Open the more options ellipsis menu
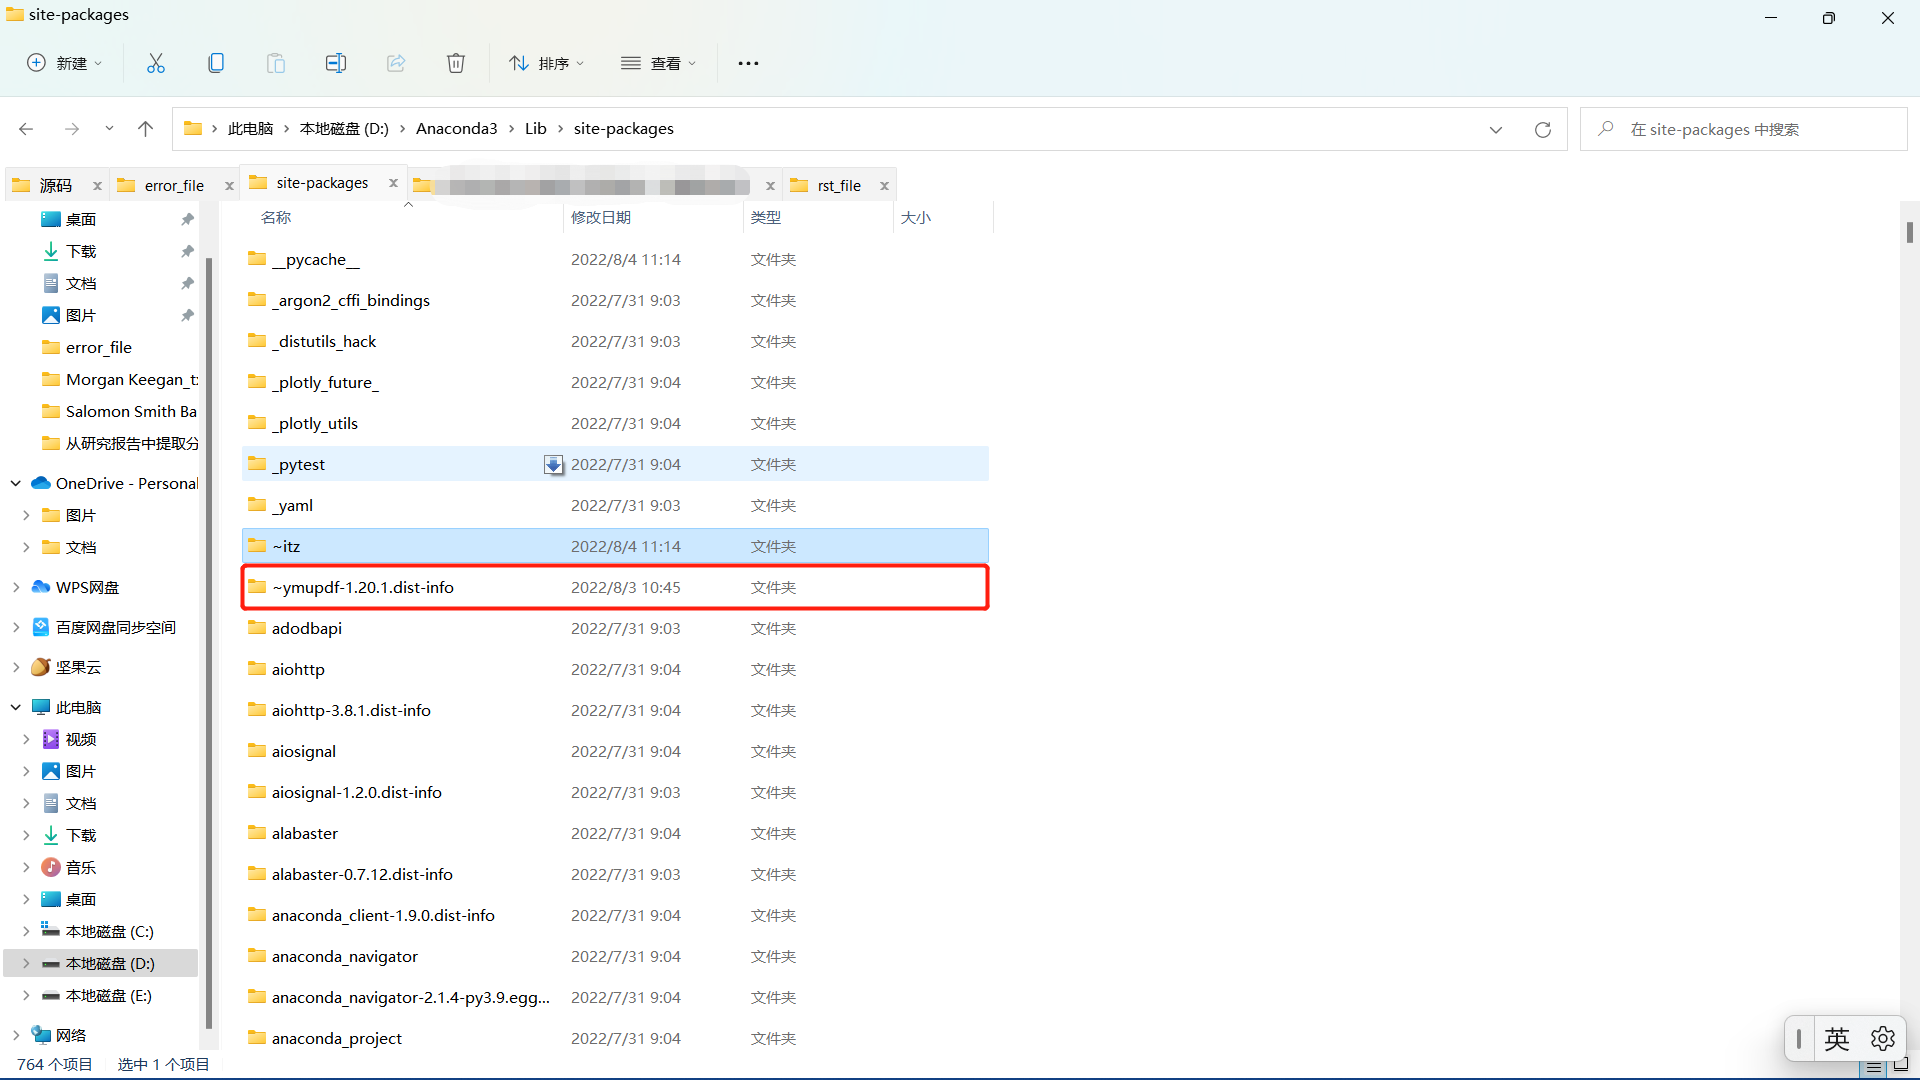Screen dimensions: 1920x1080 point(748,63)
